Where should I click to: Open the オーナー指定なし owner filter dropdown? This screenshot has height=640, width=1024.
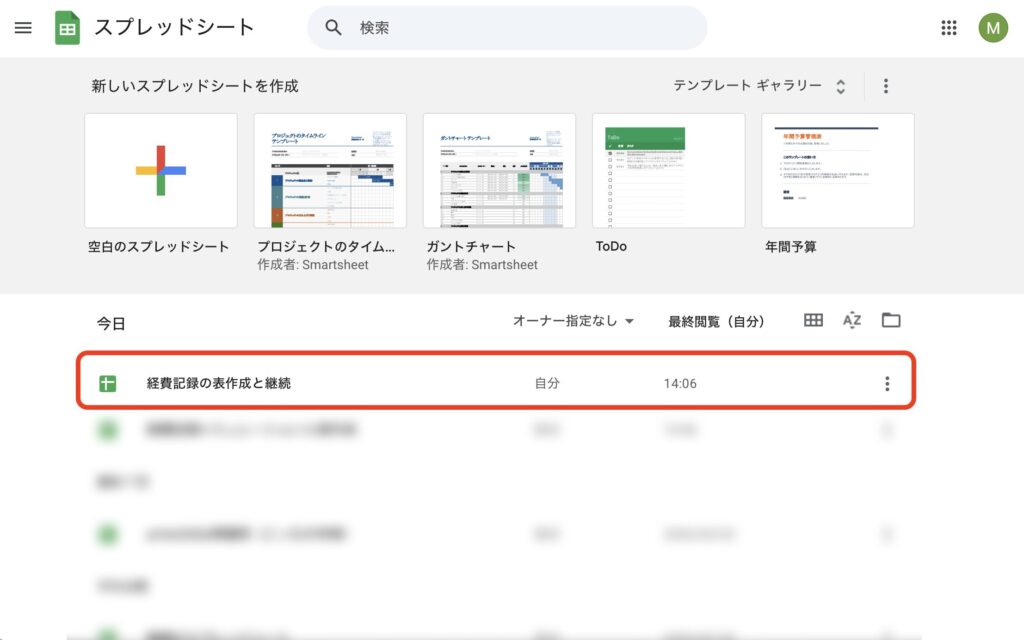[573, 321]
